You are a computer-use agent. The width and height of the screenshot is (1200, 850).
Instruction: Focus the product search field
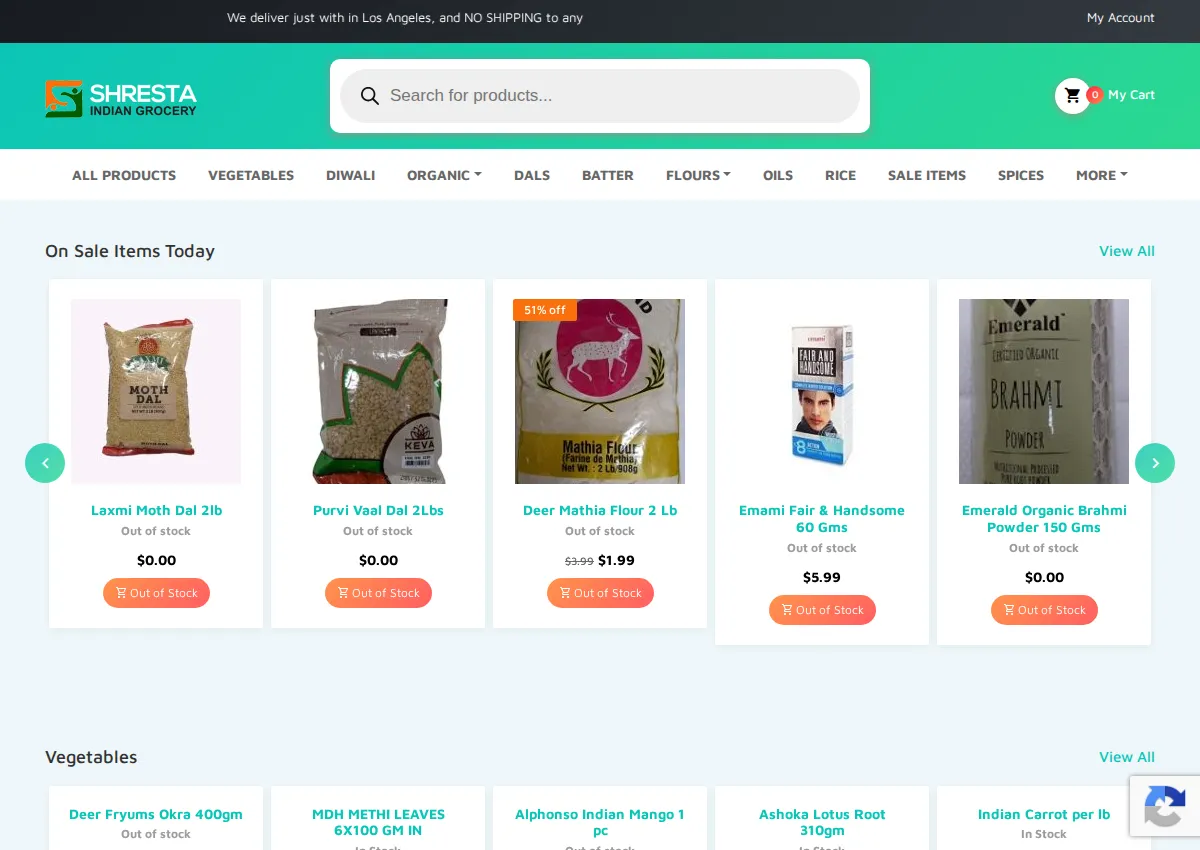point(600,96)
